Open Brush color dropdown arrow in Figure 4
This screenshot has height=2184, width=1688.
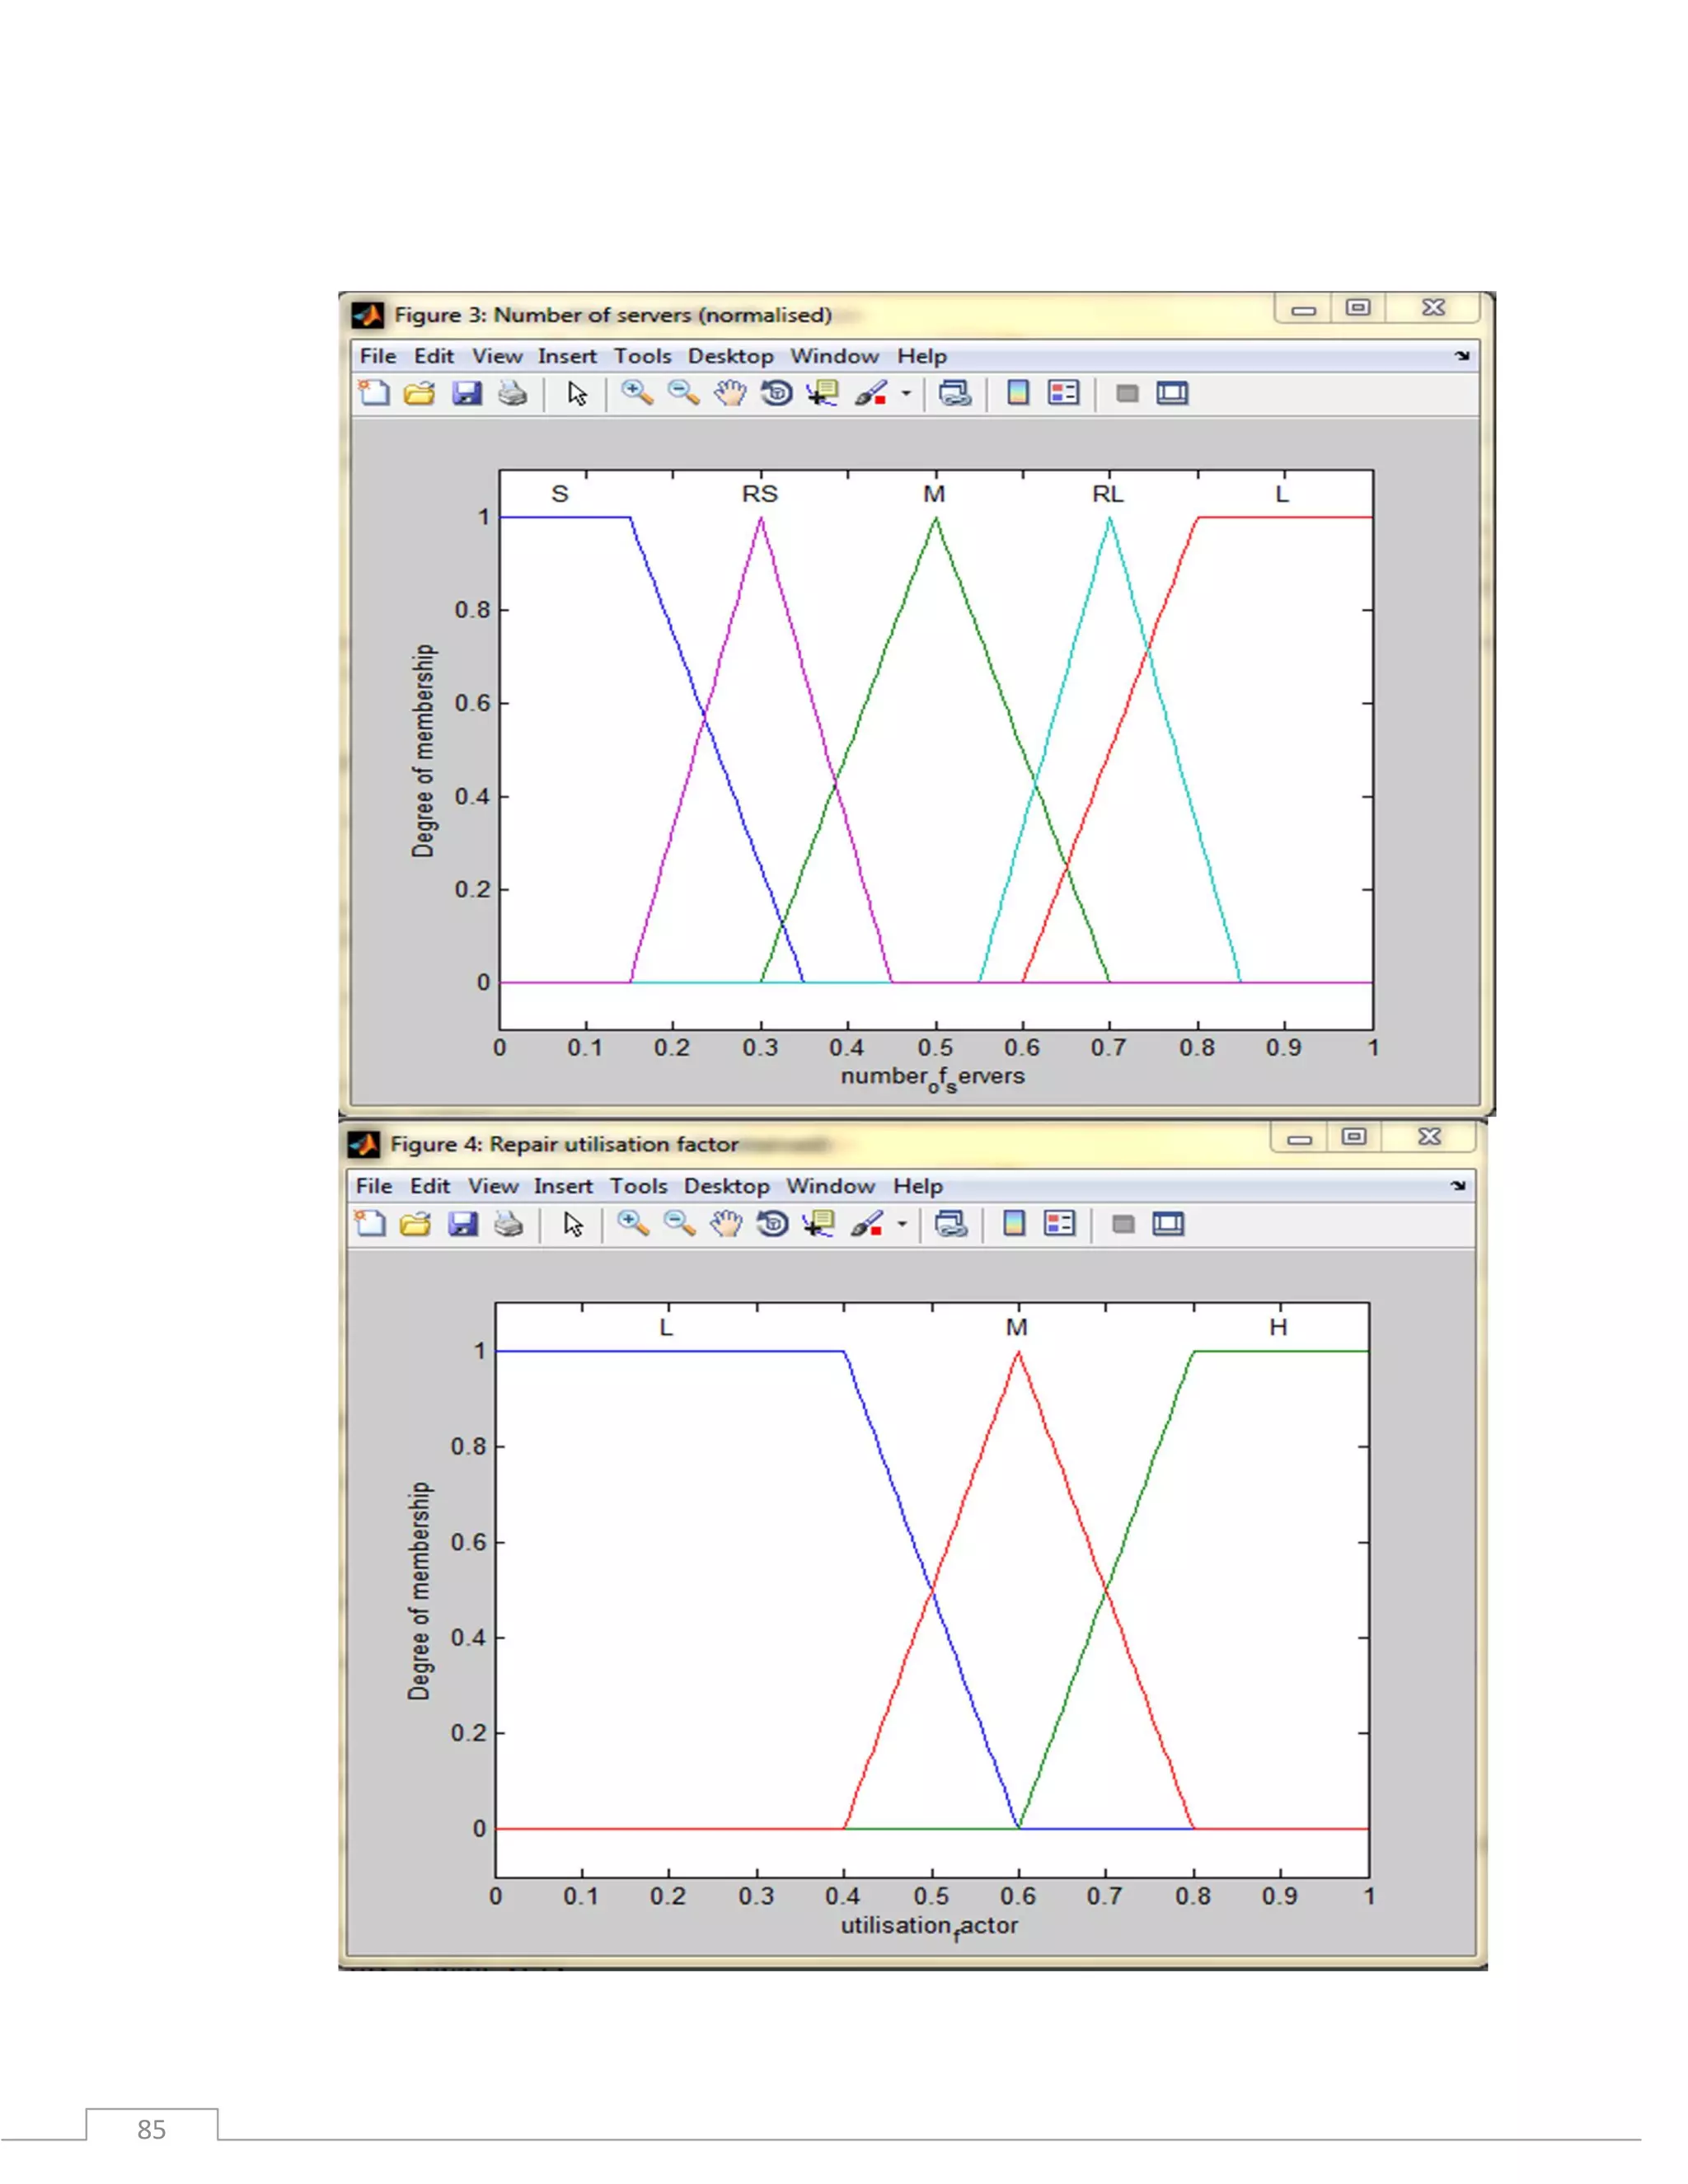pos(902,1224)
